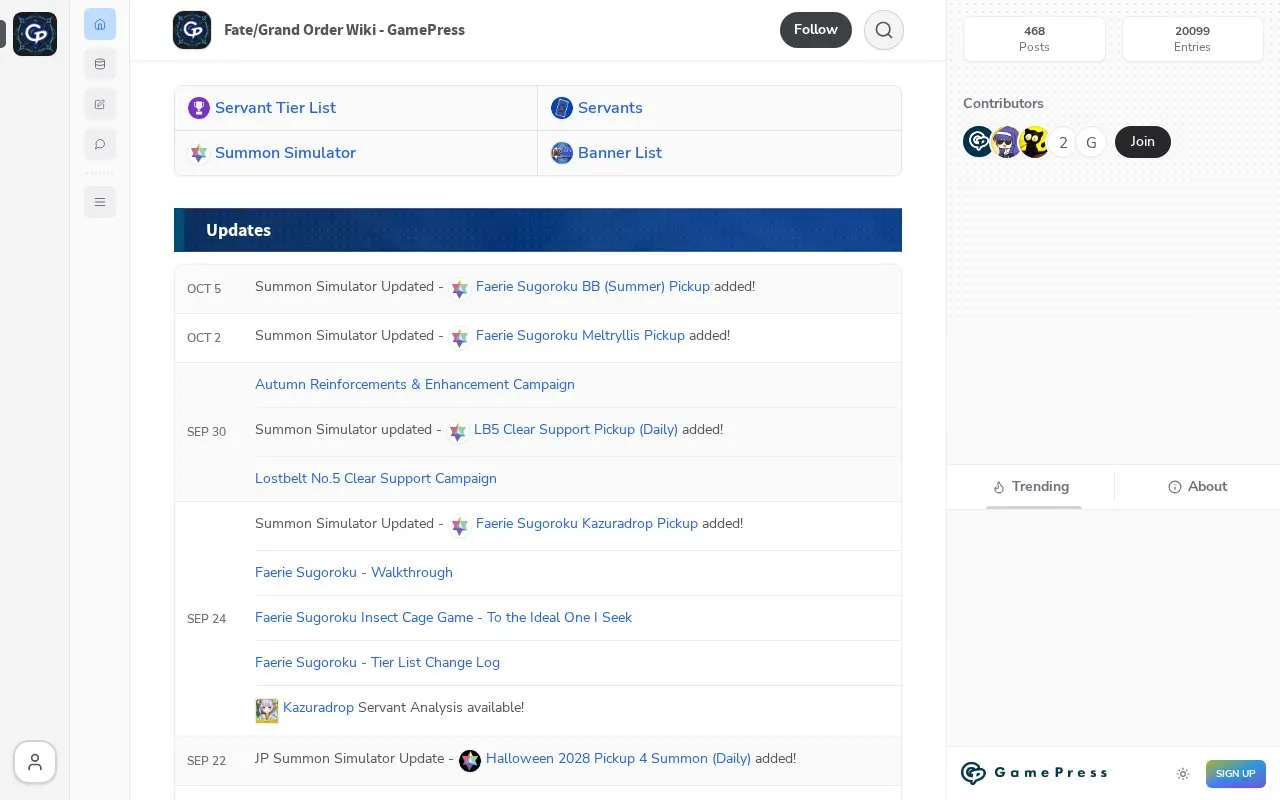The image size is (1280, 800).
Task: Open the Kazuradrop servant analysis link
Action: (318, 708)
